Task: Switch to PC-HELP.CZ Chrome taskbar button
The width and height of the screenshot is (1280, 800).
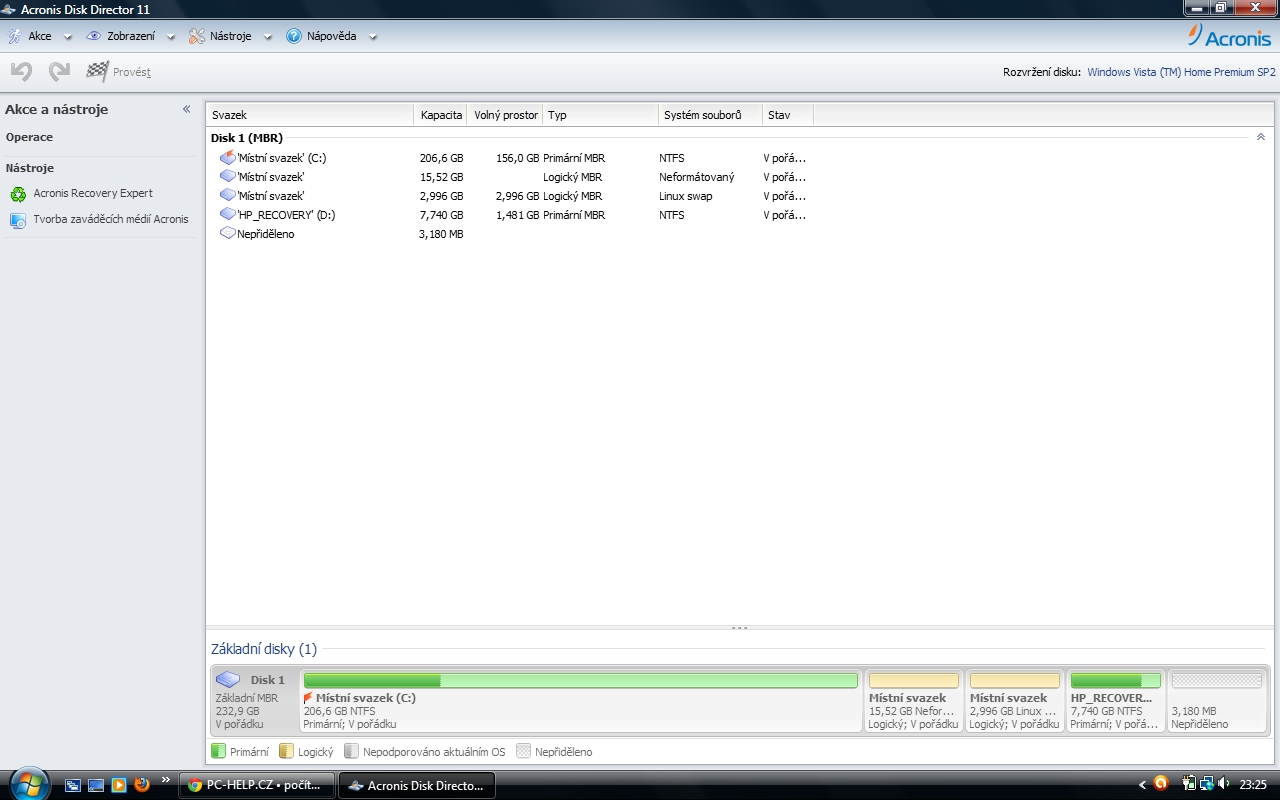Action: point(257,785)
